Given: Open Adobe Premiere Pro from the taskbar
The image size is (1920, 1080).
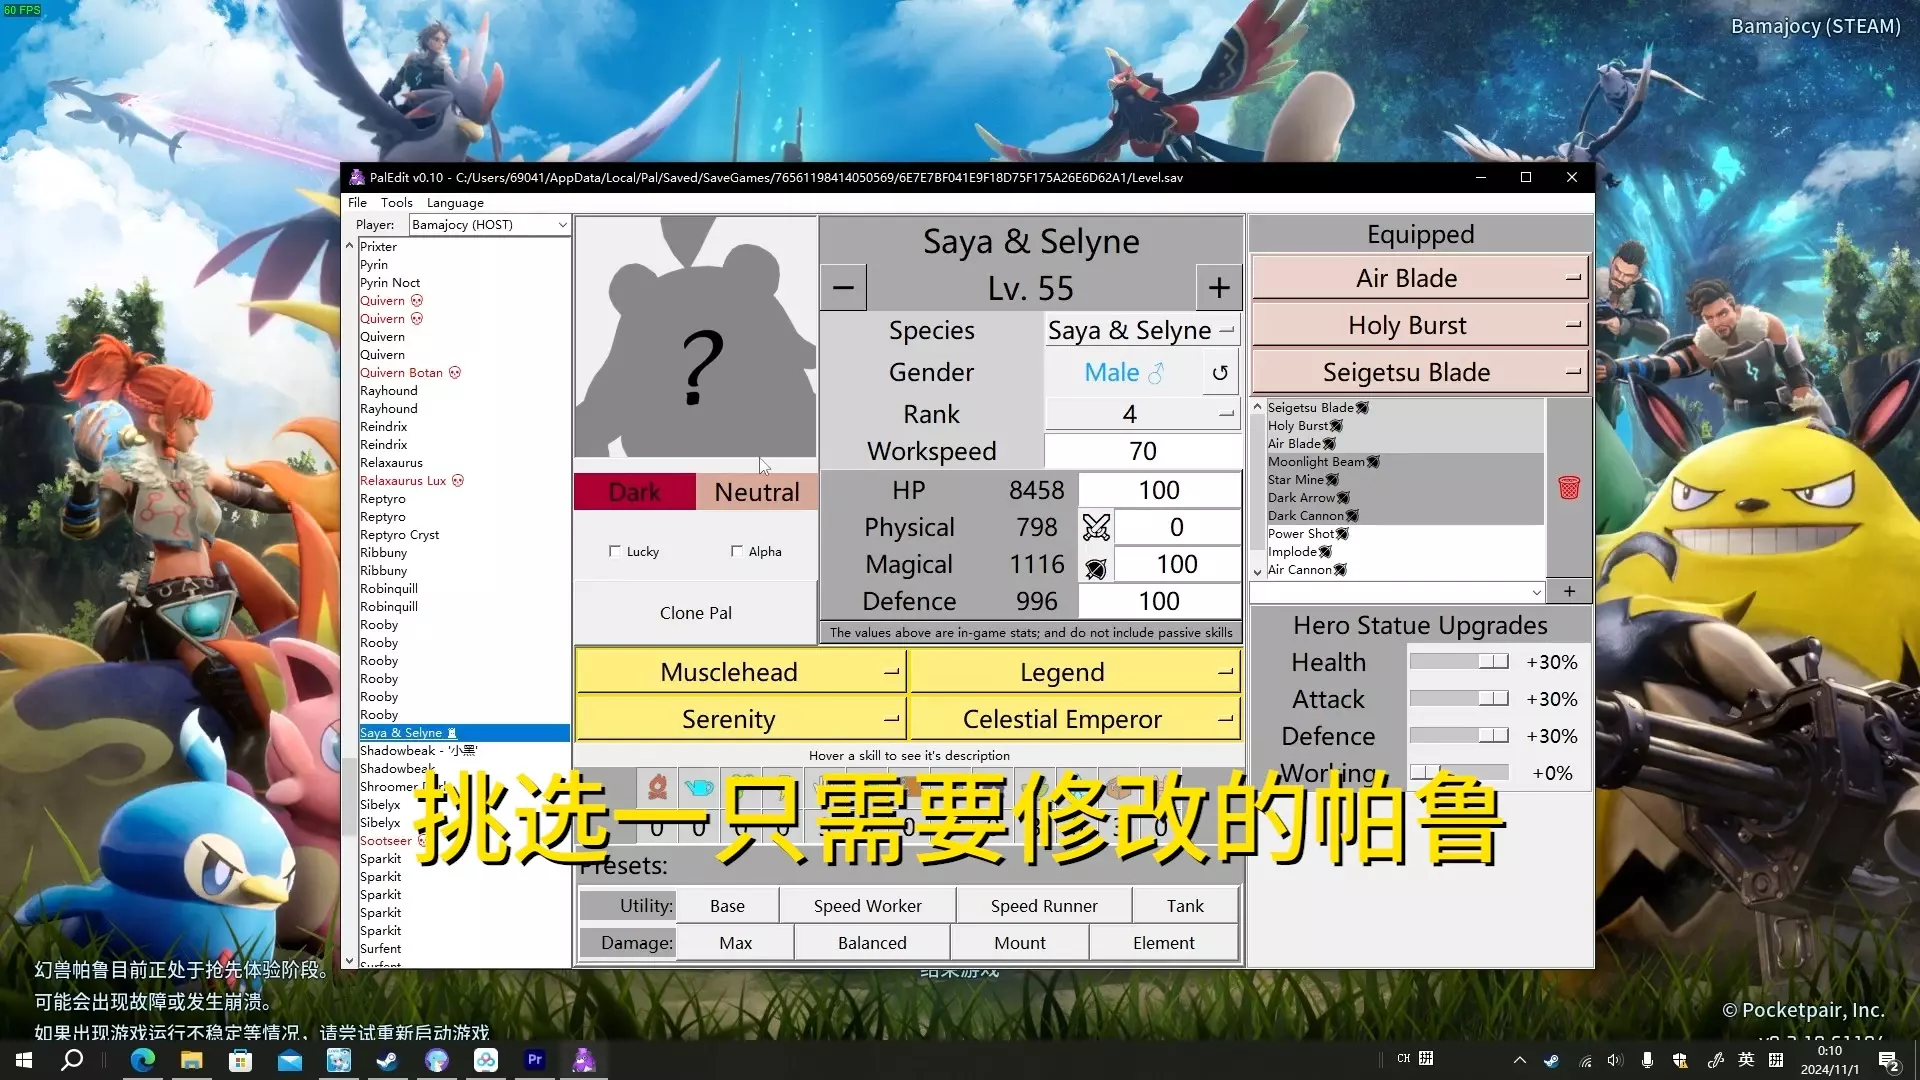Looking at the screenshot, I should (534, 1060).
